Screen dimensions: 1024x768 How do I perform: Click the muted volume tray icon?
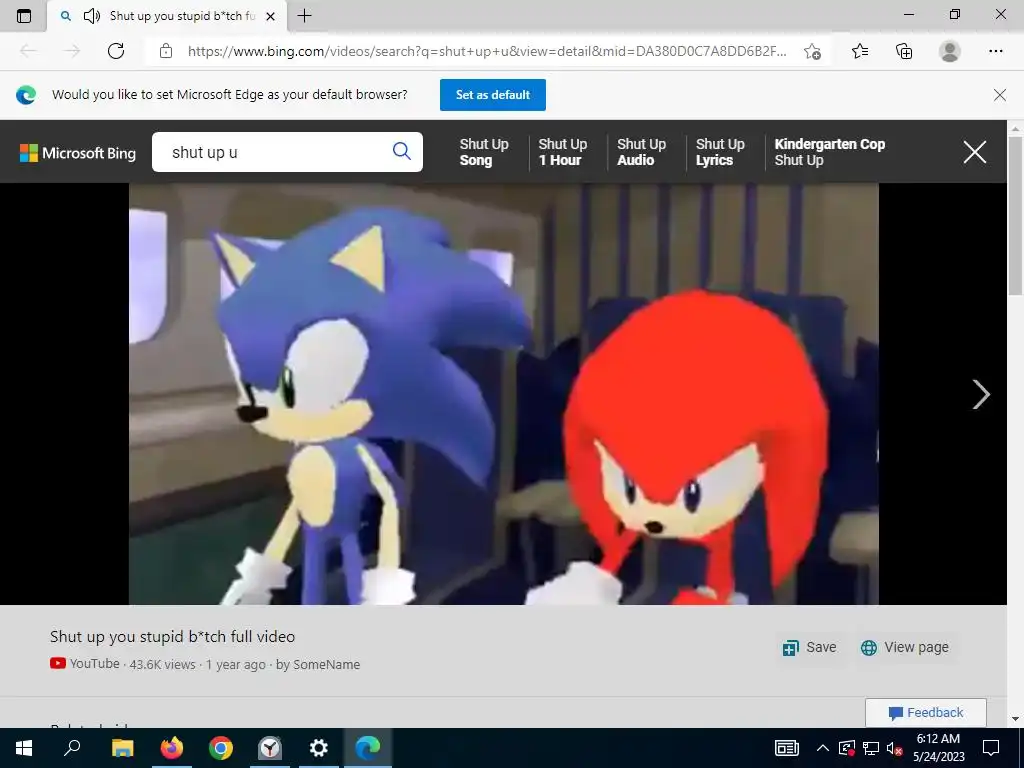pyautogui.click(x=894, y=748)
